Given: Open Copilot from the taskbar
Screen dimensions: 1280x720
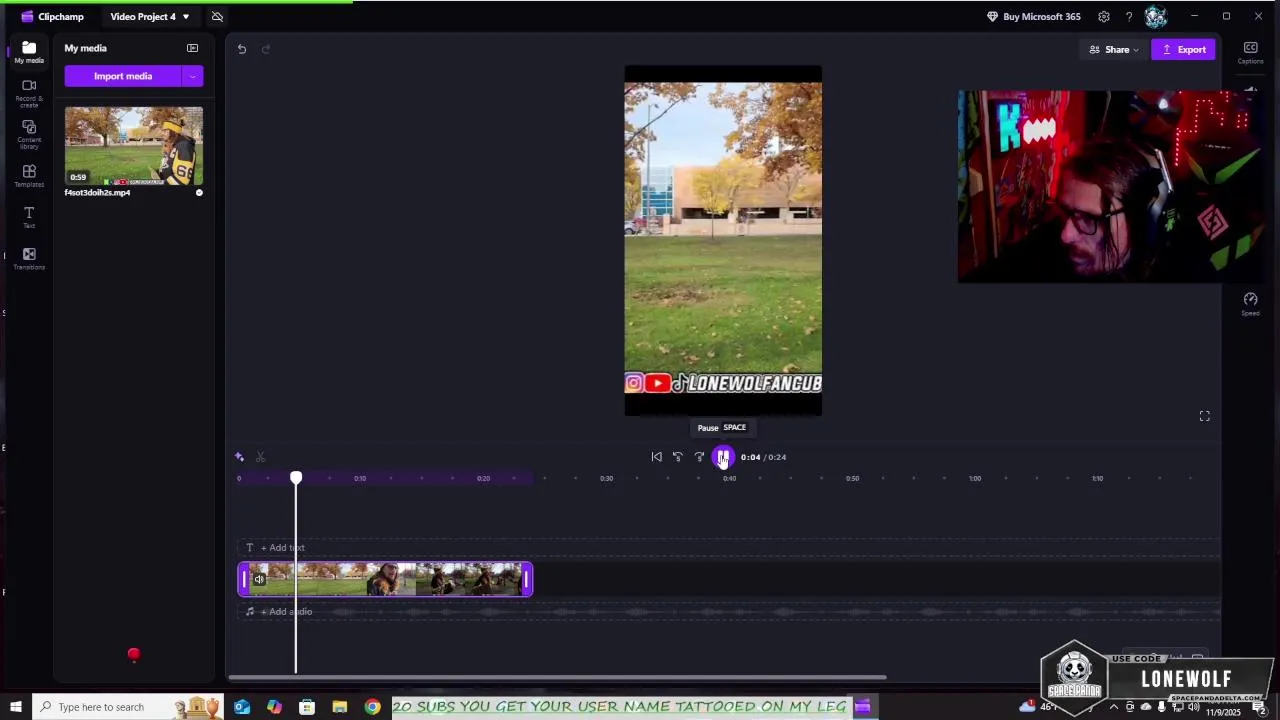Looking at the screenshot, I should [275, 707].
